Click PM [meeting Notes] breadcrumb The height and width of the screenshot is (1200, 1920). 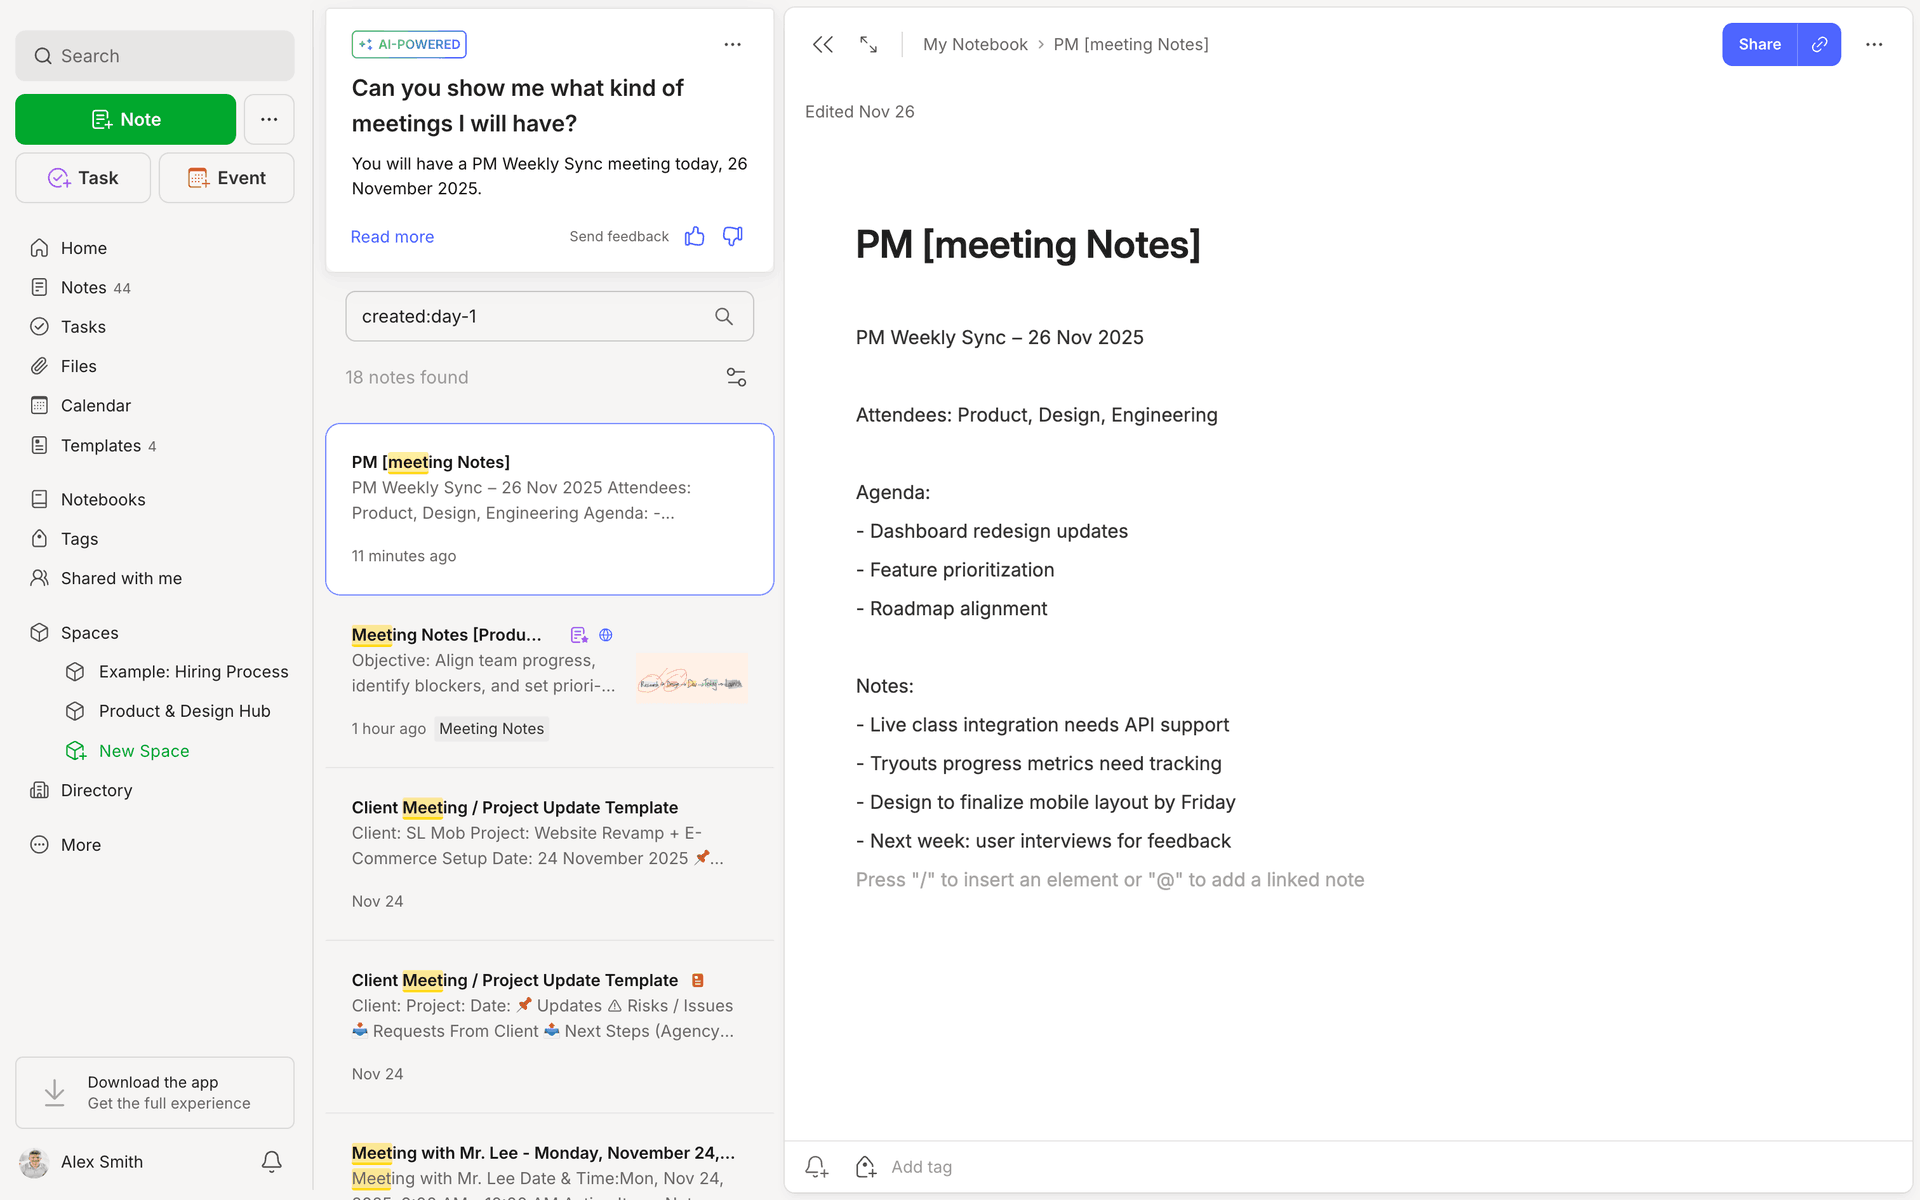tap(1131, 44)
